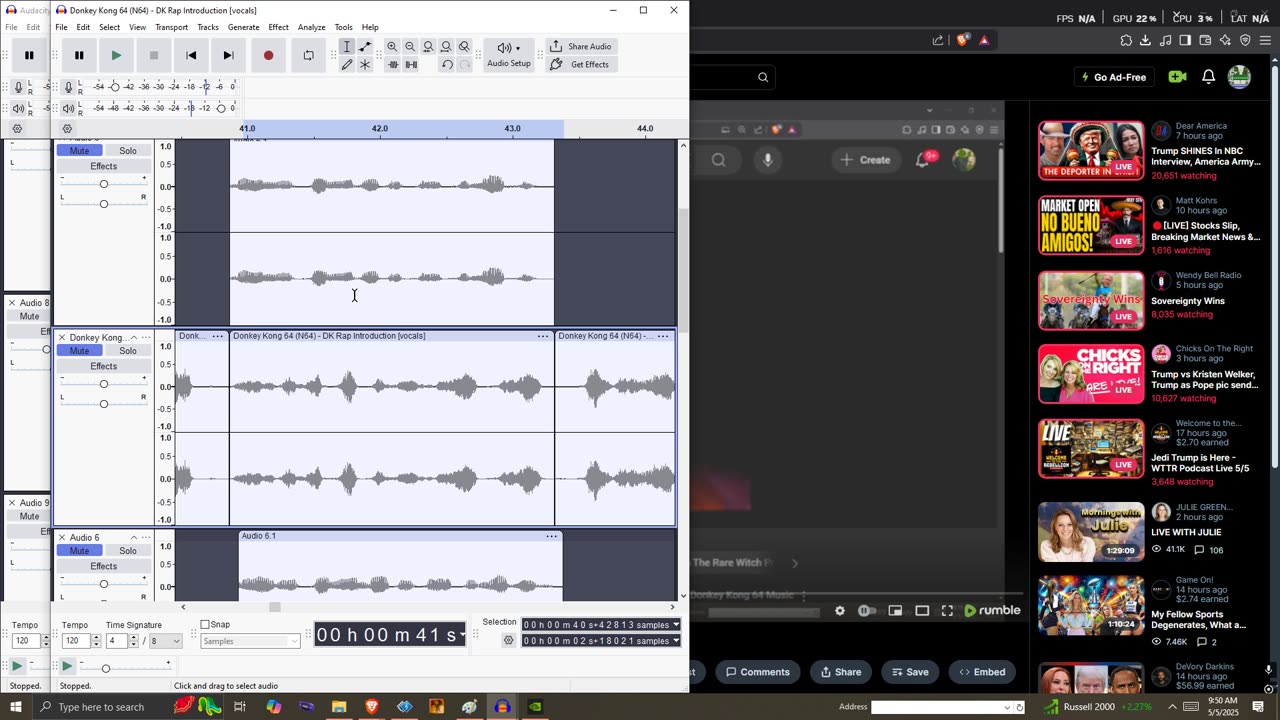This screenshot has width=1280, height=720.
Task: Open Audio 6.1 clip's three-dot menu
Action: (551, 536)
